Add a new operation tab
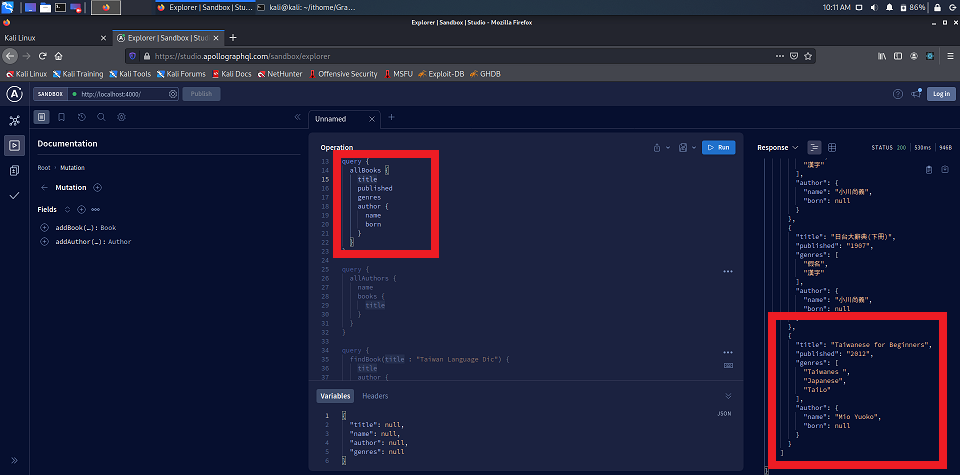Image resolution: width=960 pixels, height=475 pixels. click(392, 118)
